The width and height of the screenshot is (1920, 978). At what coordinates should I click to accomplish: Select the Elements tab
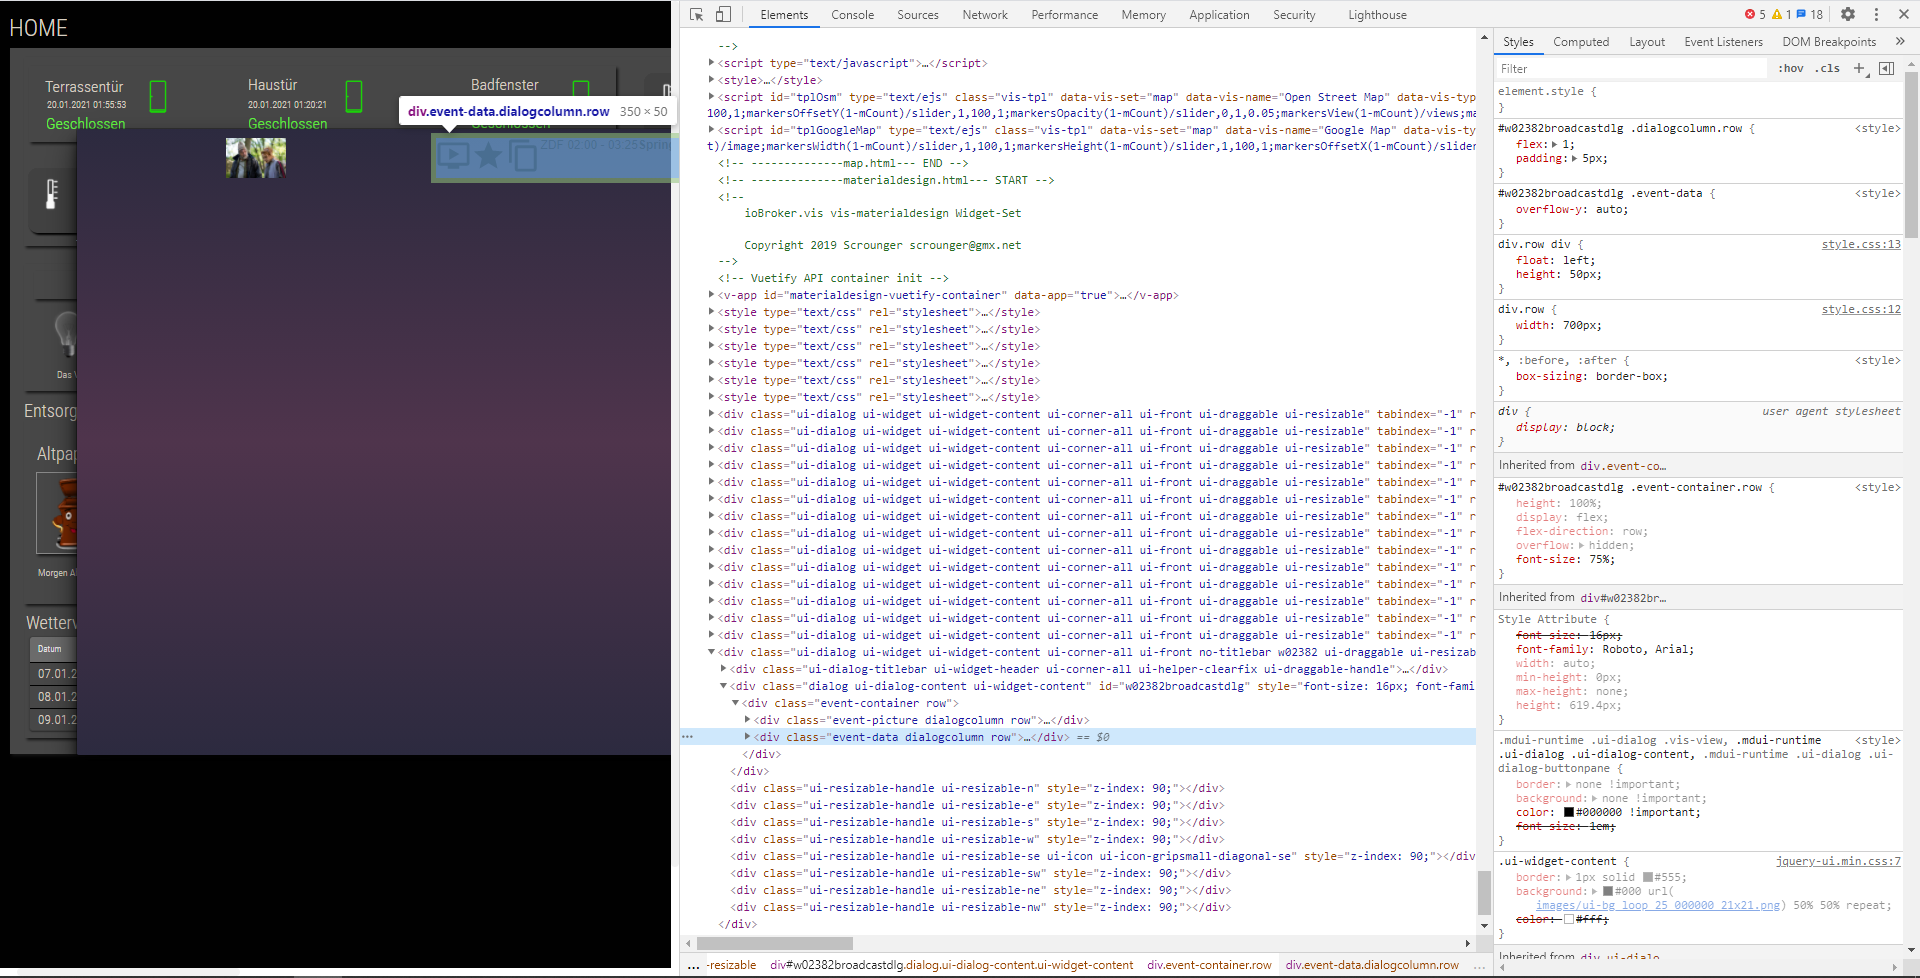[x=784, y=14]
